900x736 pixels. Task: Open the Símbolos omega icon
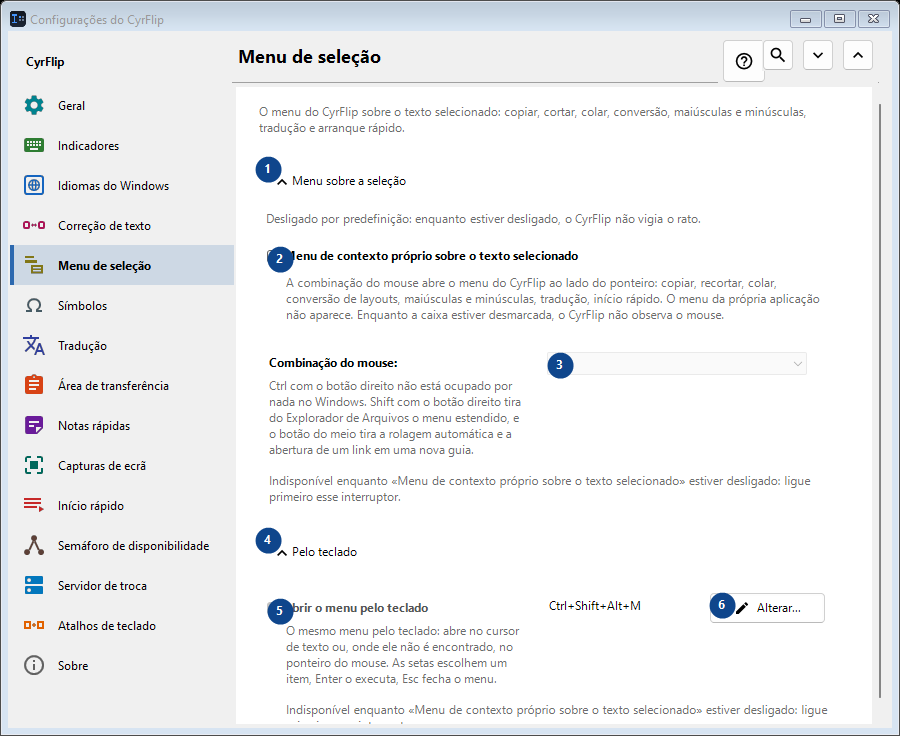(x=34, y=305)
